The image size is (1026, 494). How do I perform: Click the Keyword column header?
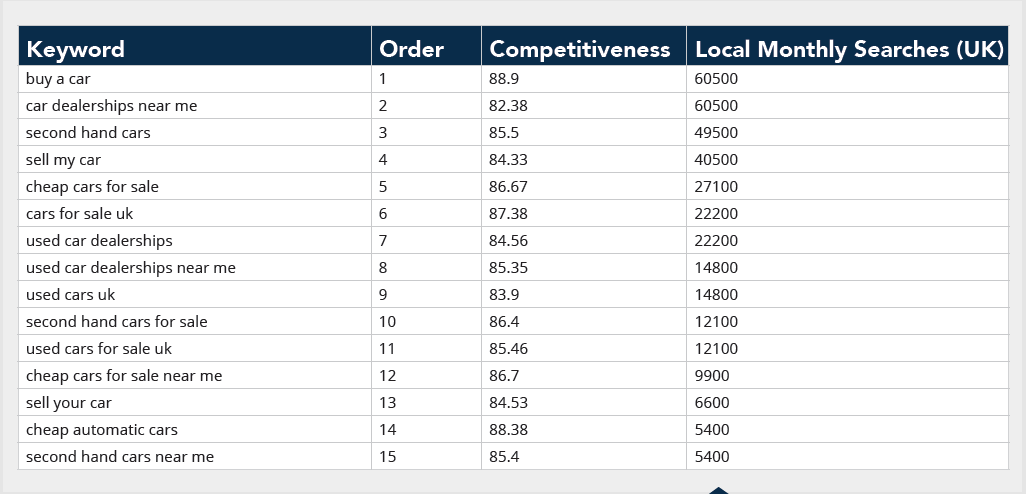195,46
